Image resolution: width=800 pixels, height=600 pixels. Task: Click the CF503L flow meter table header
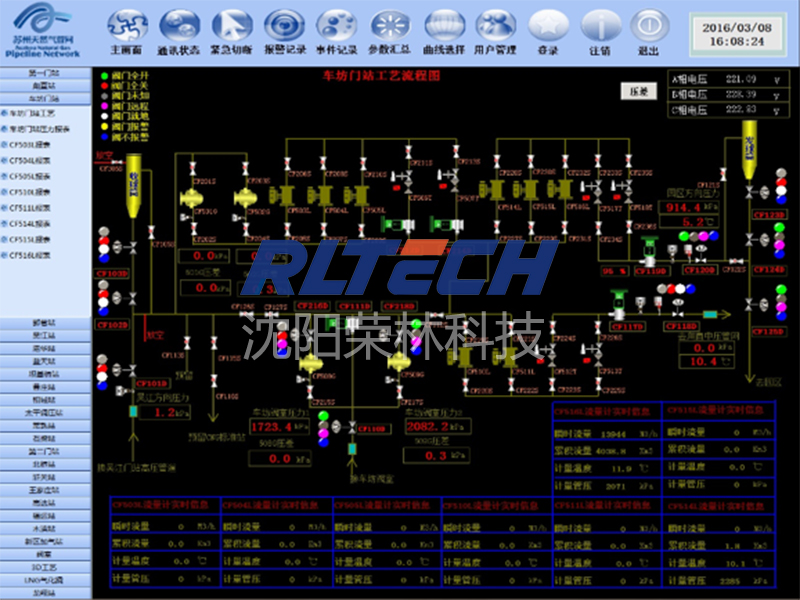tap(164, 505)
